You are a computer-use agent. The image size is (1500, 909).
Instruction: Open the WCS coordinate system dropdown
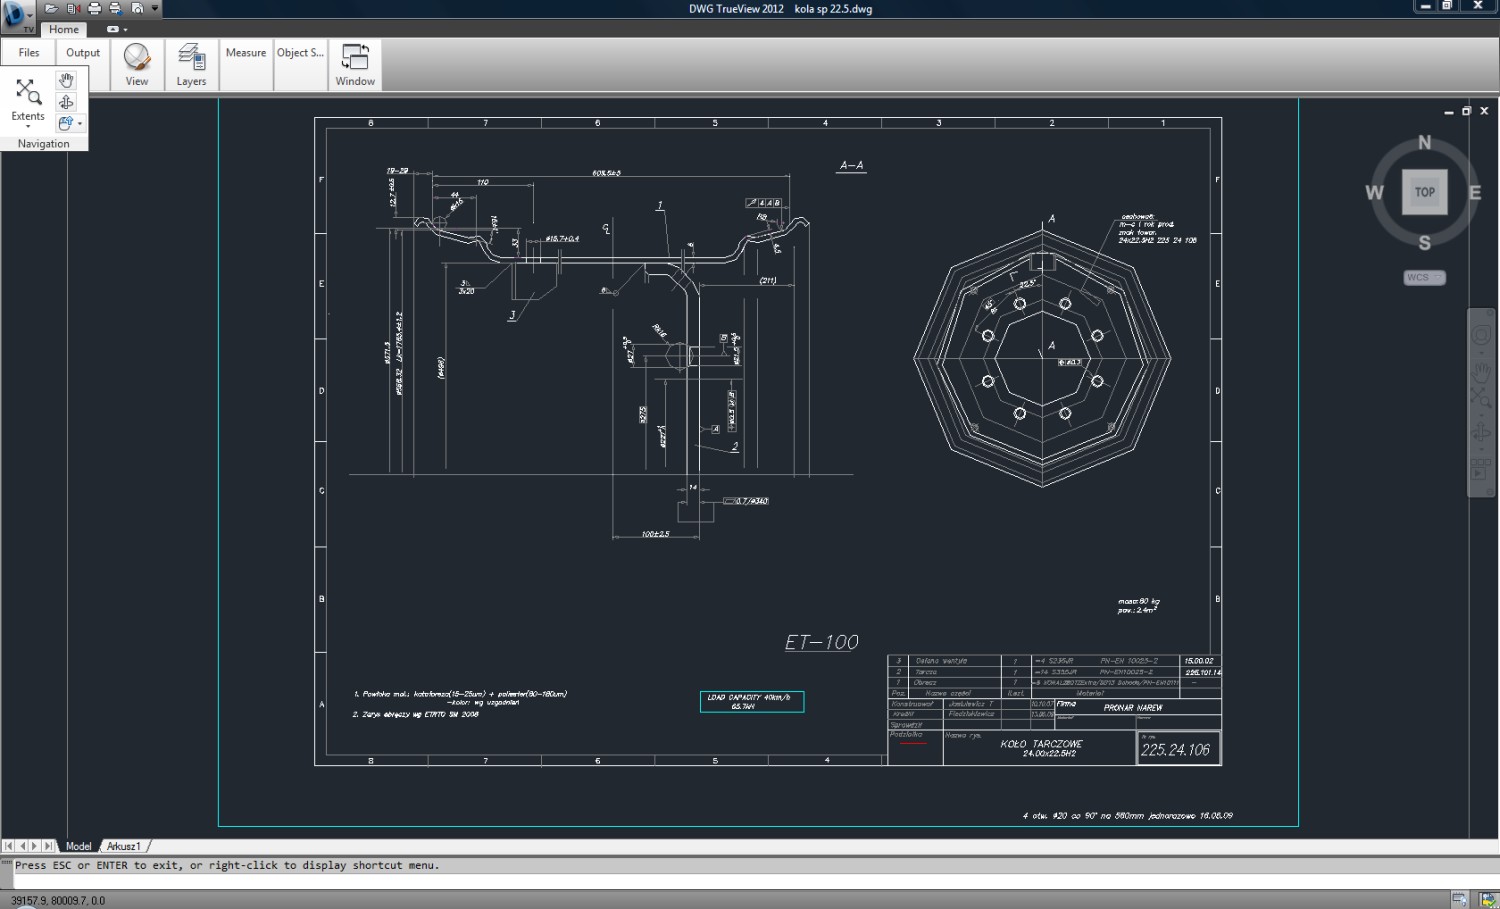point(1424,278)
